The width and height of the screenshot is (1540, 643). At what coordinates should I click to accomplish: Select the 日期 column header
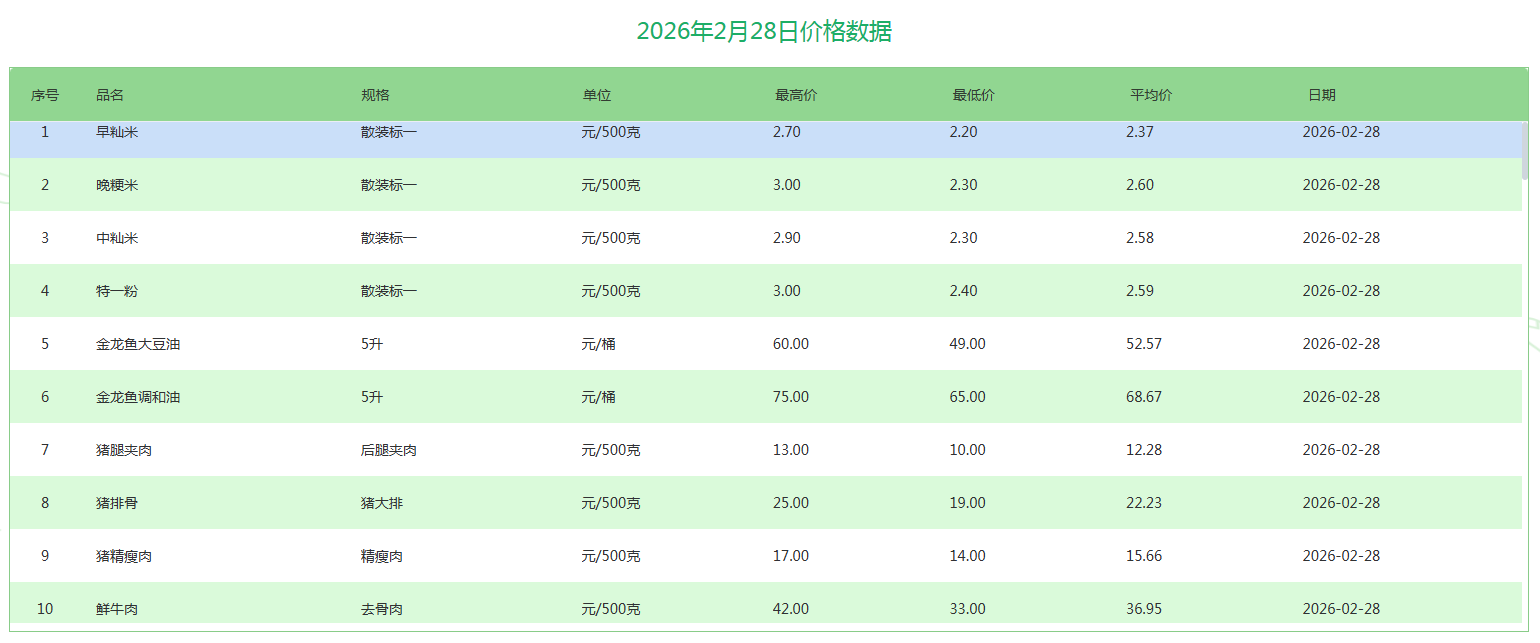1321,95
